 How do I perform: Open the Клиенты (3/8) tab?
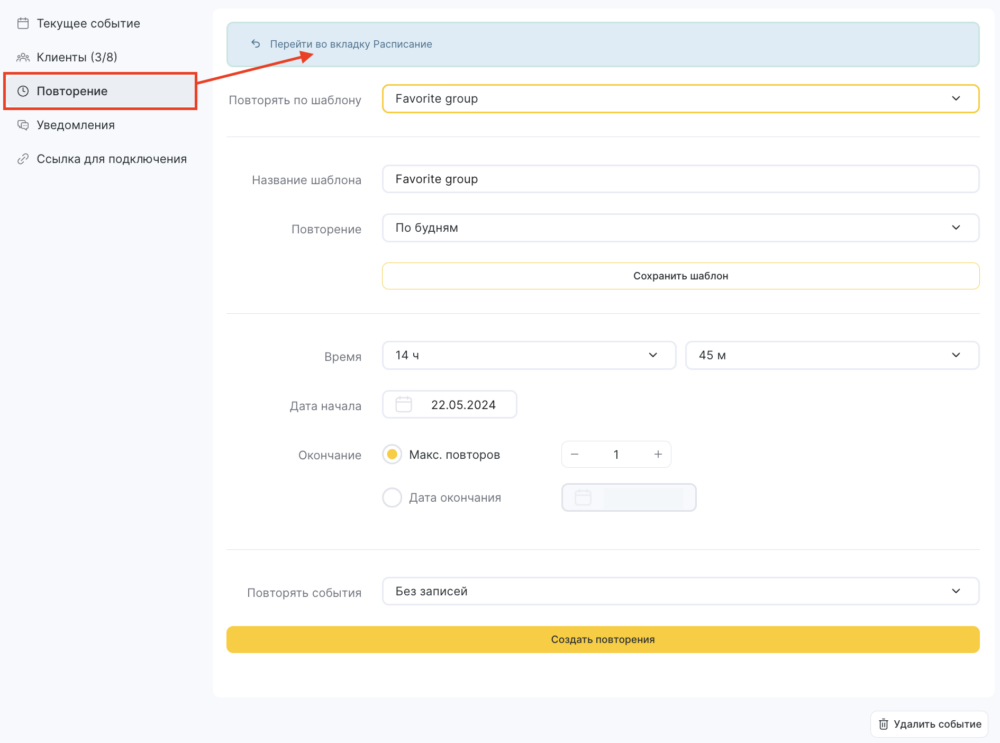click(x=99, y=57)
